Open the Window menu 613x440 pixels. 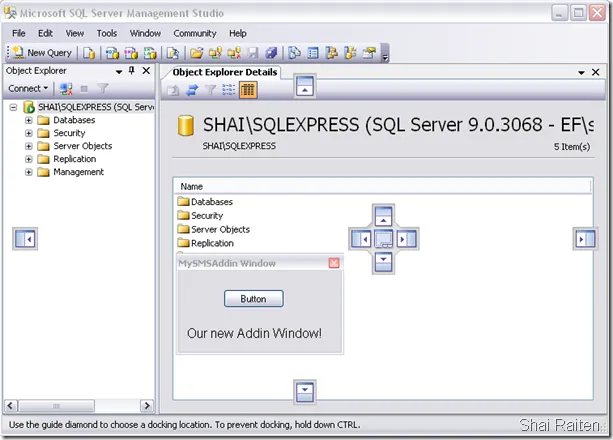pos(145,33)
